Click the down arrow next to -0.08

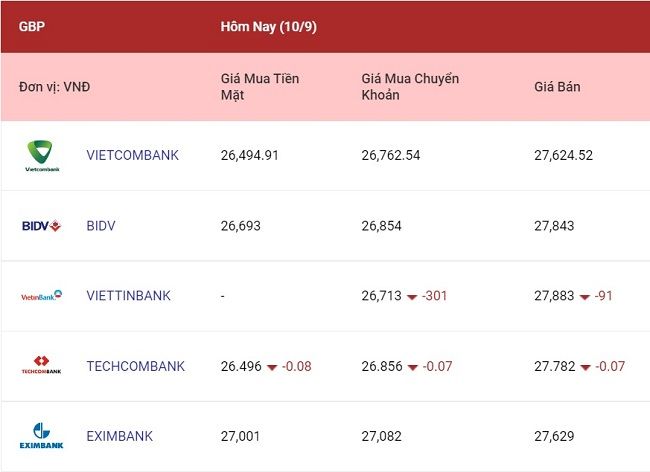[x=272, y=368]
